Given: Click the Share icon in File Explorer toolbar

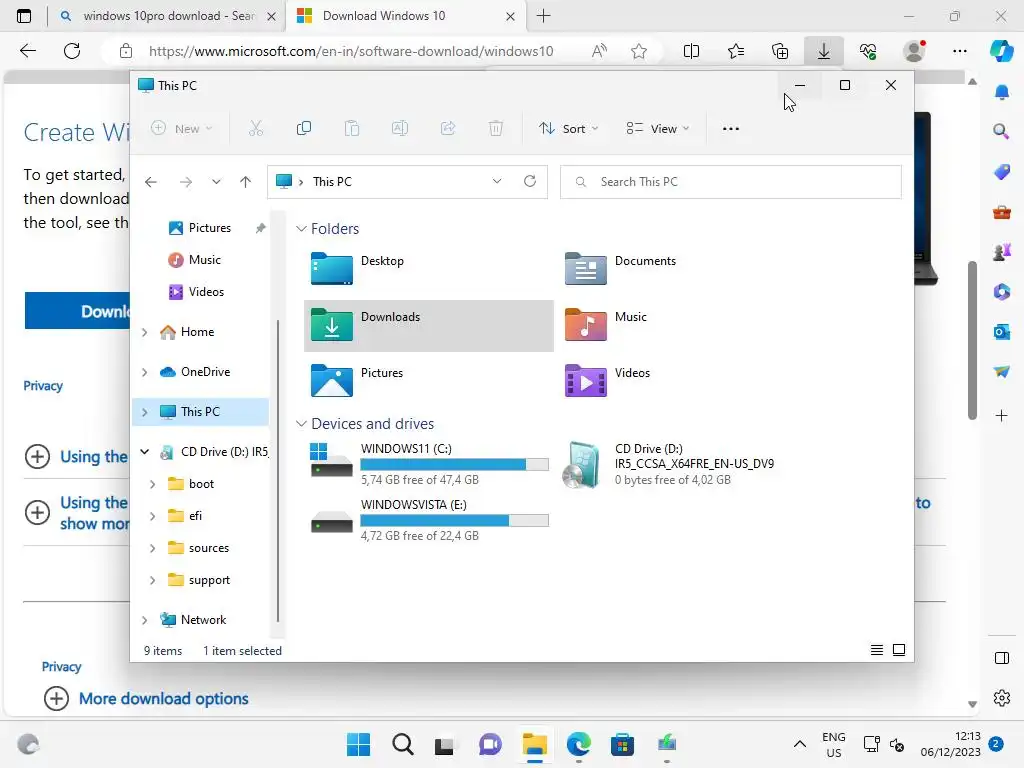Looking at the screenshot, I should pyautogui.click(x=448, y=129).
